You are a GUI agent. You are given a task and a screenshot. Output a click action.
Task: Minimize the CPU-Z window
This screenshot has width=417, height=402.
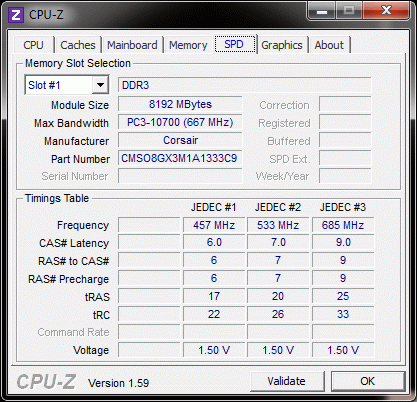pos(322,11)
